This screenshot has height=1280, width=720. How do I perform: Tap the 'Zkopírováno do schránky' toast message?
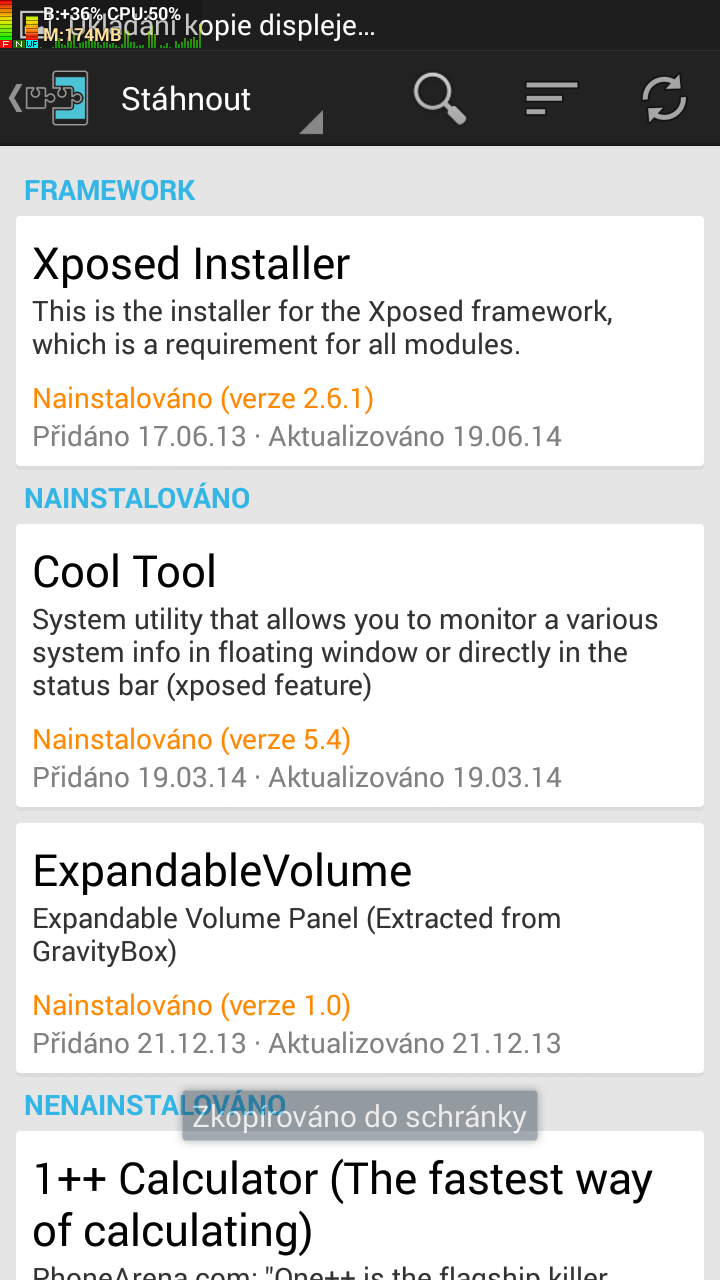(360, 1116)
